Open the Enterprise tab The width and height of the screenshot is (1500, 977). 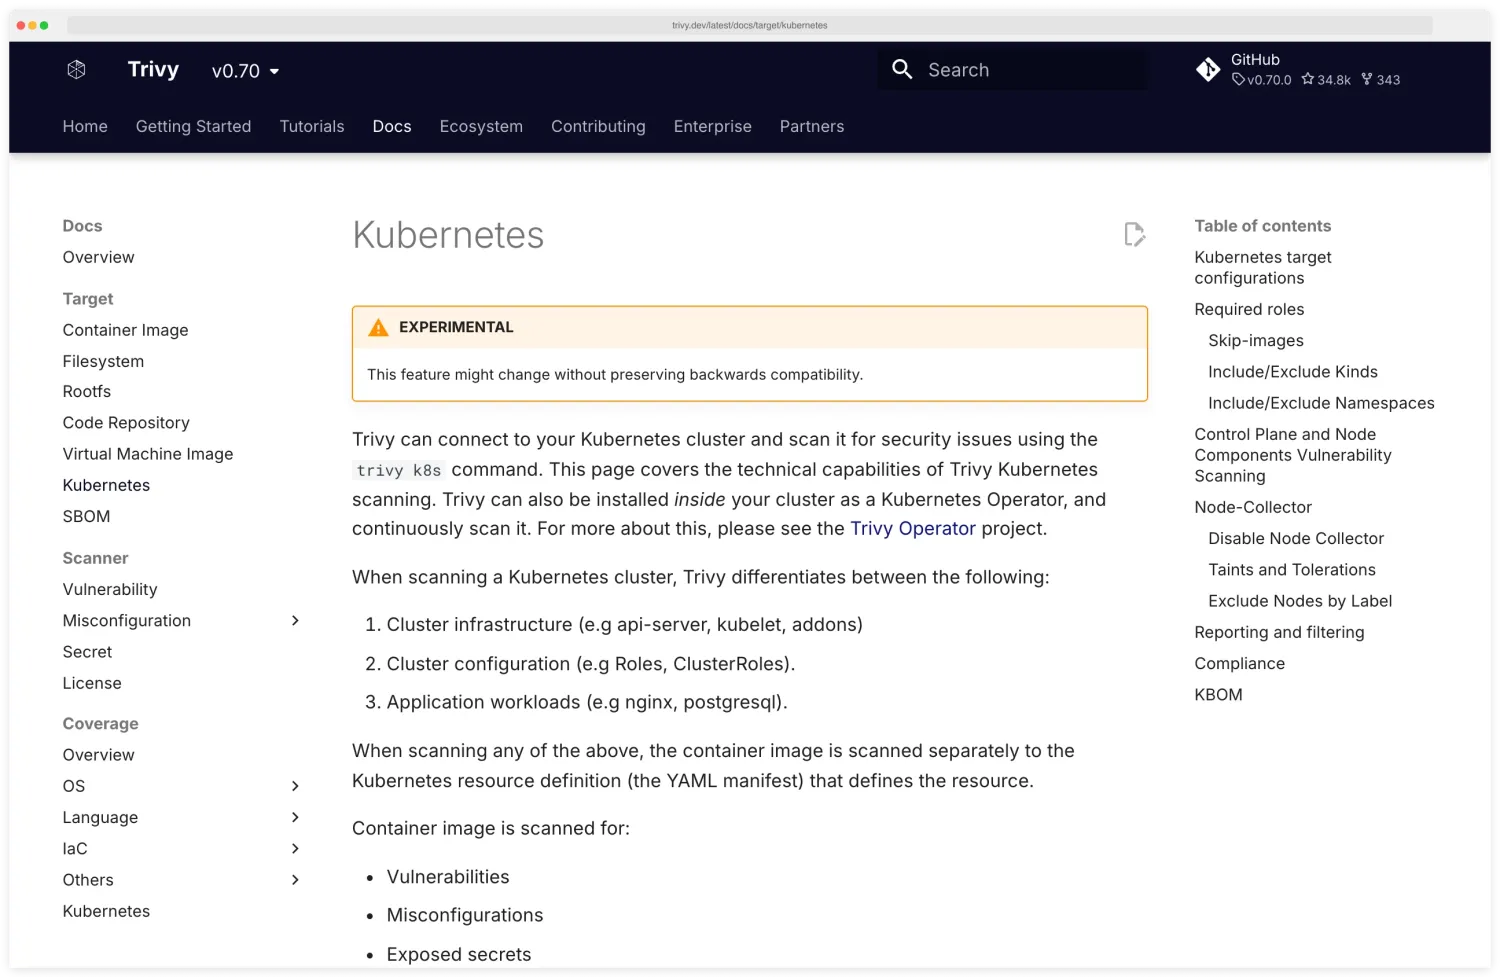712,126
